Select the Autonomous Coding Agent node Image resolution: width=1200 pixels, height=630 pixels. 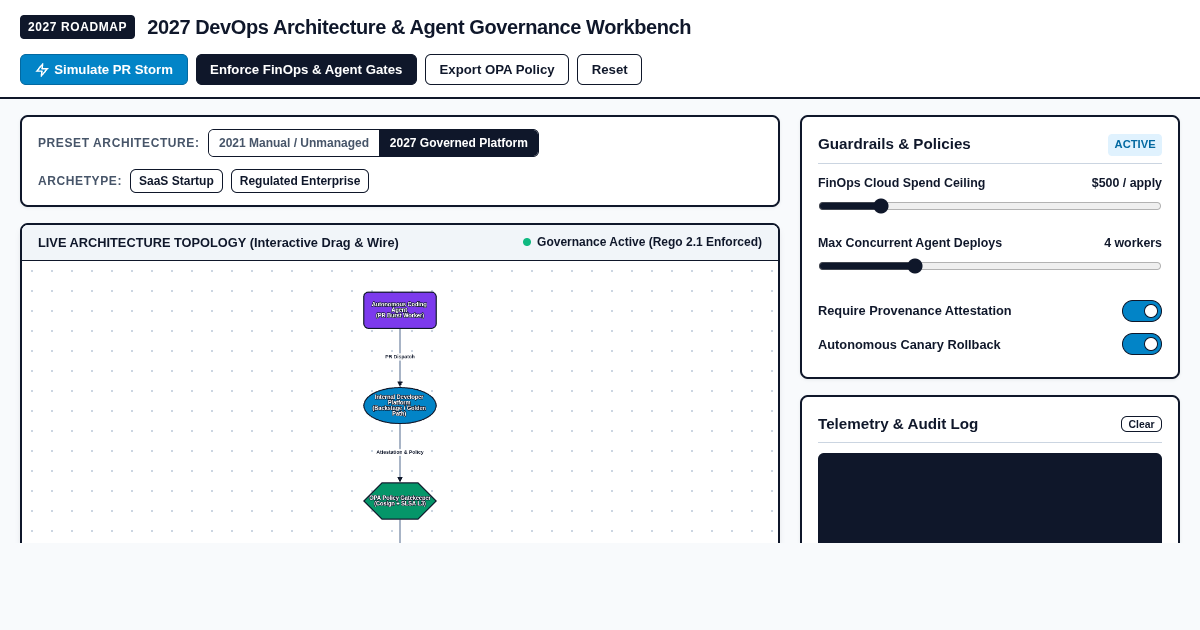[x=400, y=310]
